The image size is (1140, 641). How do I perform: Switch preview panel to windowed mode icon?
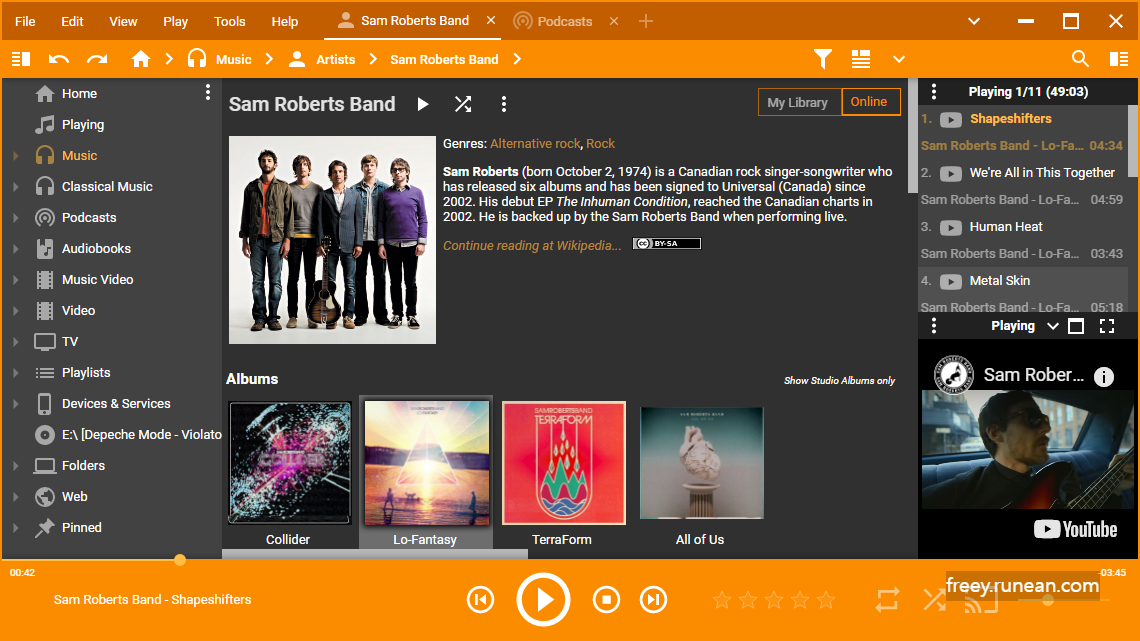tap(1076, 326)
